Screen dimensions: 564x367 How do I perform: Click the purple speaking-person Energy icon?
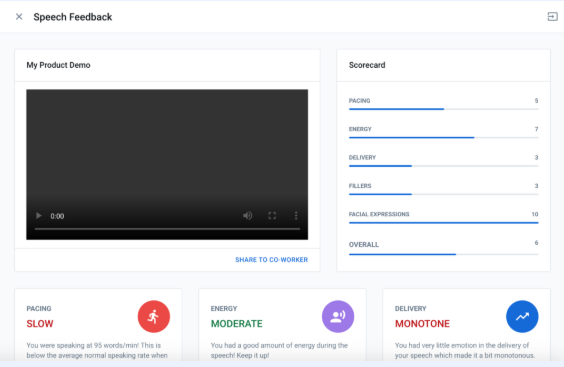coord(338,316)
